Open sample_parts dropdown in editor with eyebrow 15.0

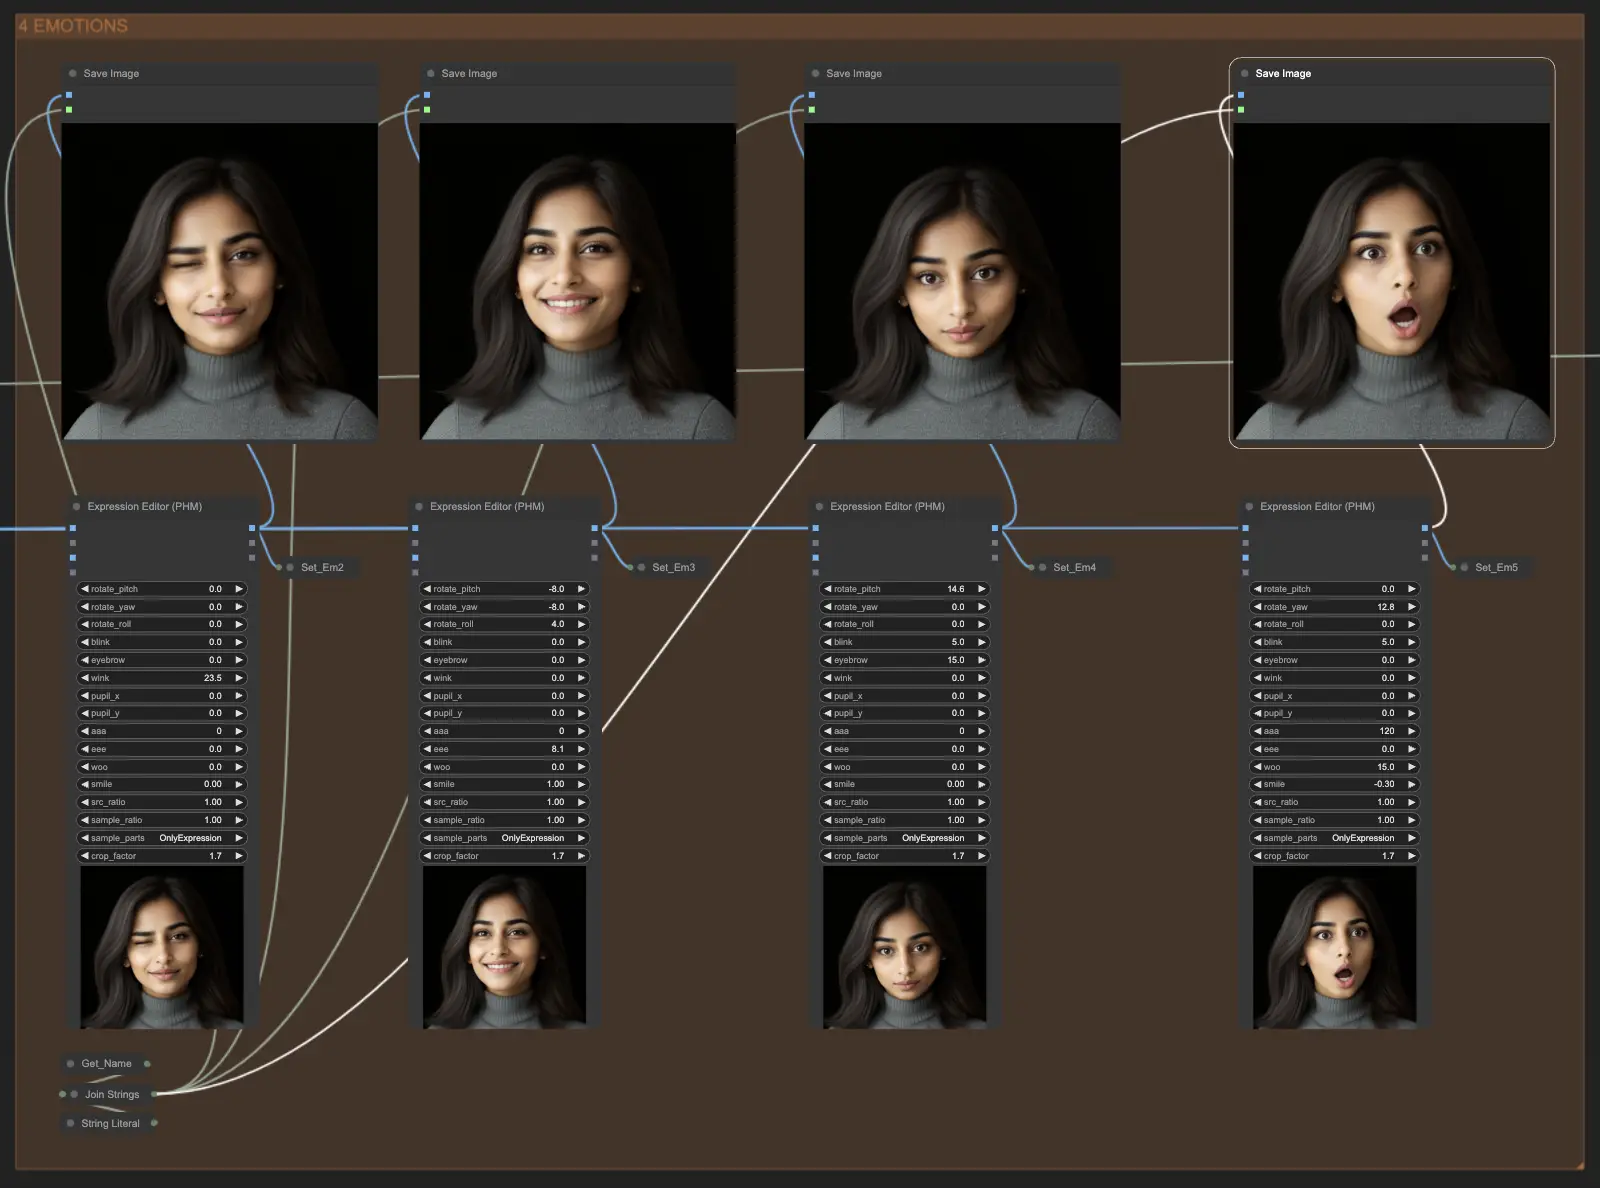pyautogui.click(x=905, y=838)
